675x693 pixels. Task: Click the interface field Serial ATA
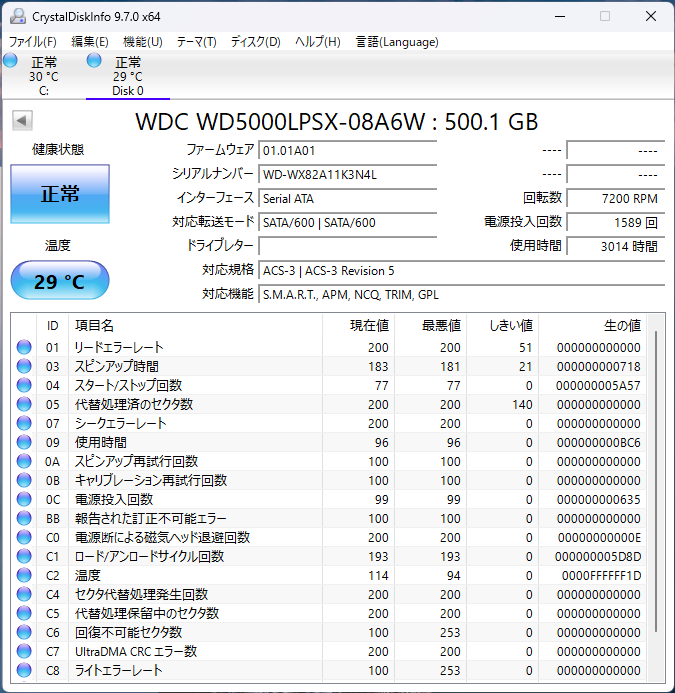click(347, 198)
